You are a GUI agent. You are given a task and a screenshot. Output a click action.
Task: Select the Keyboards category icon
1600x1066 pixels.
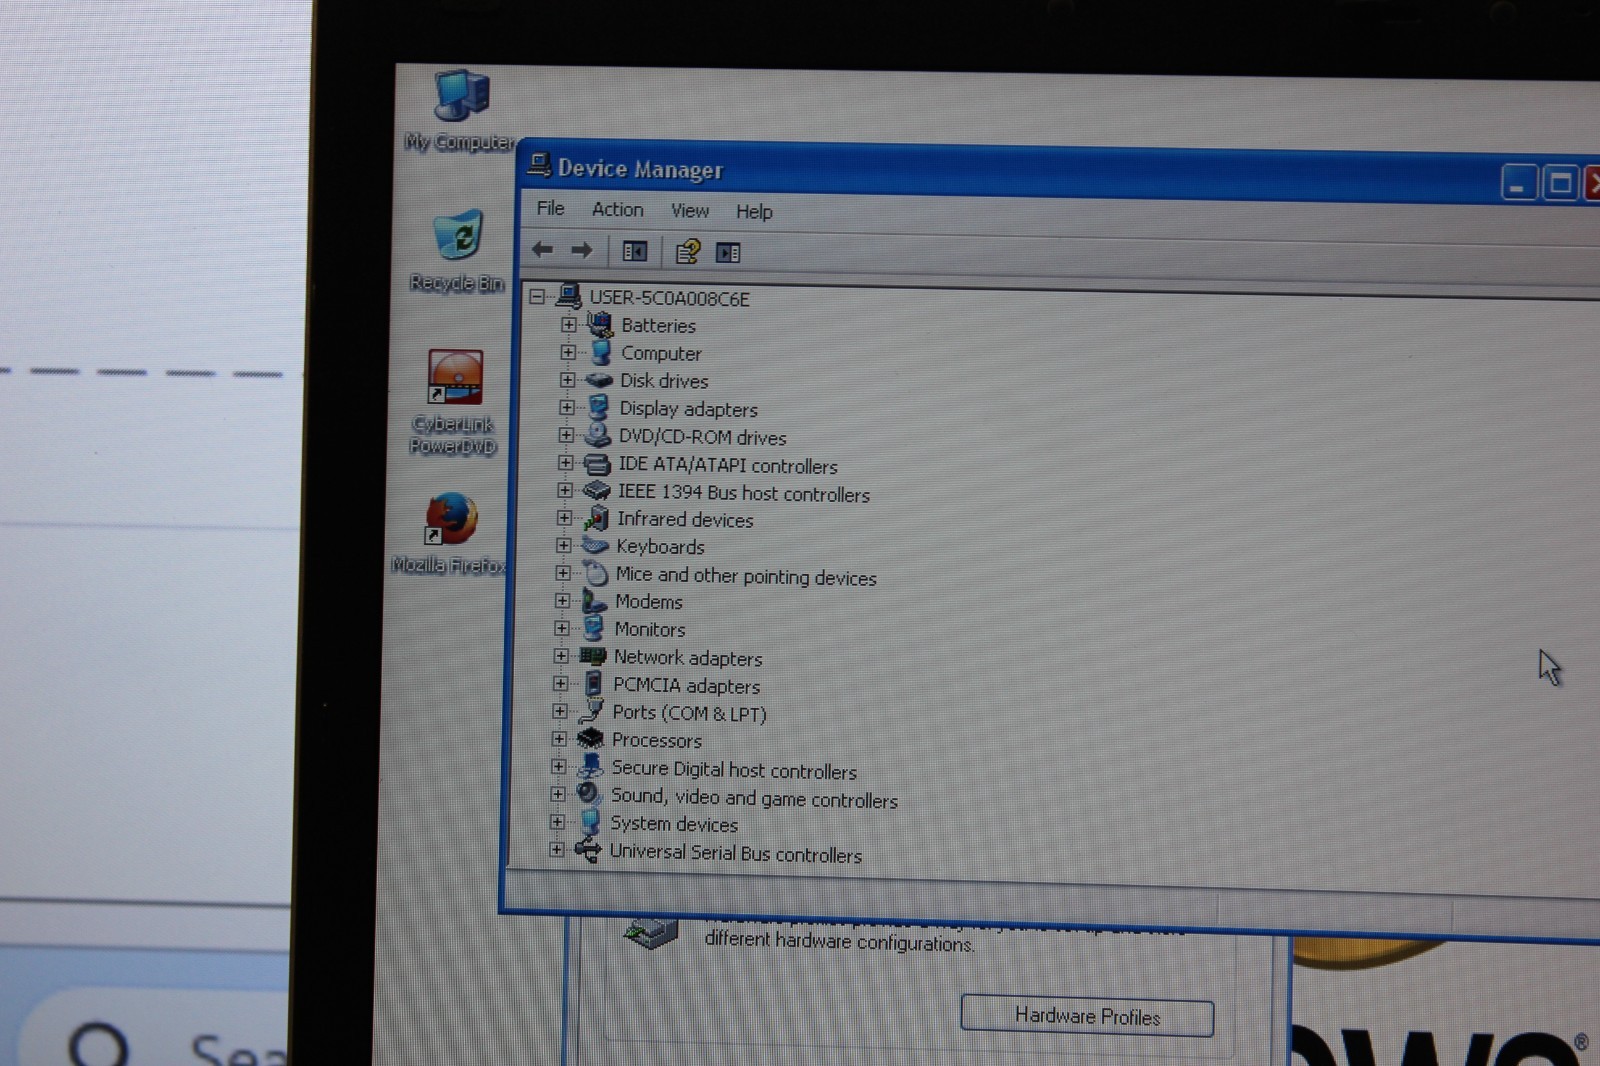coord(595,545)
